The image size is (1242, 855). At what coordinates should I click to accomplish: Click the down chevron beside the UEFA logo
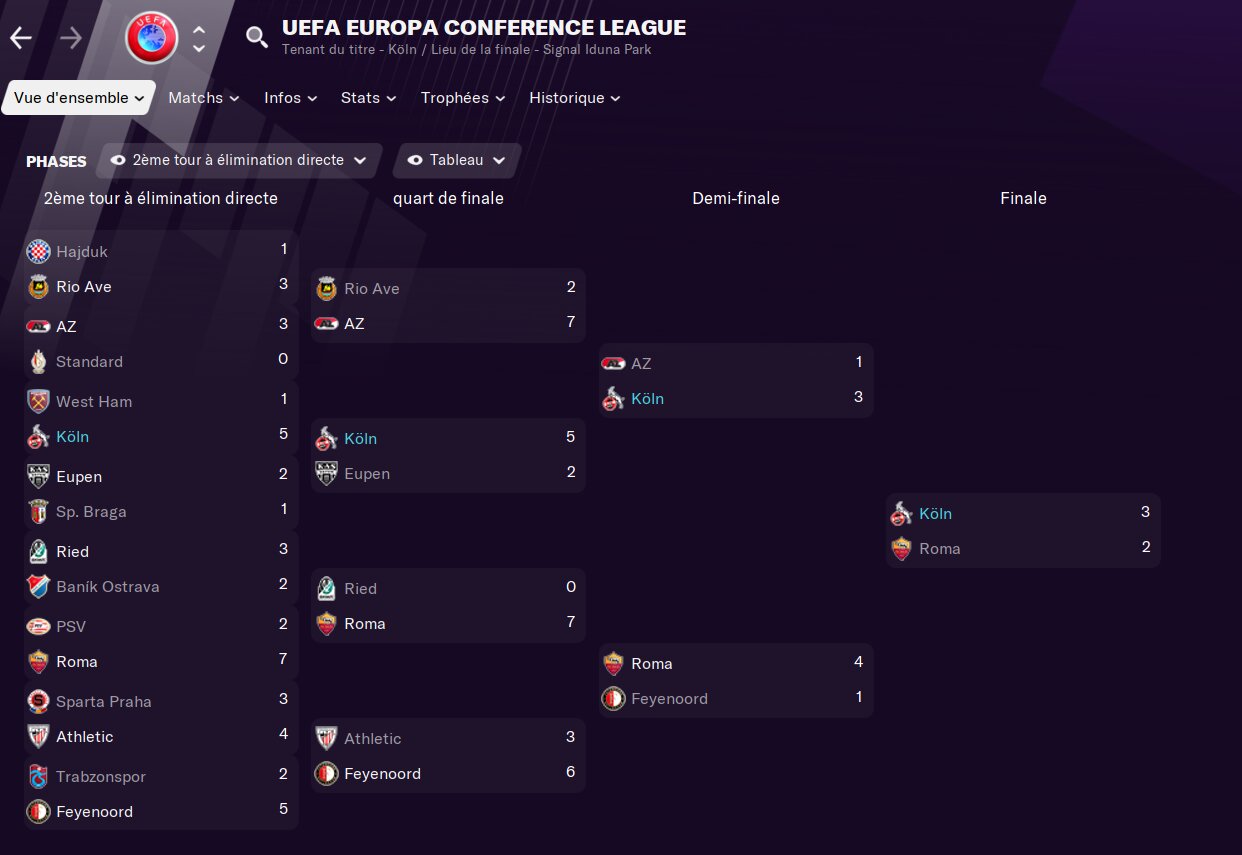coord(199,48)
